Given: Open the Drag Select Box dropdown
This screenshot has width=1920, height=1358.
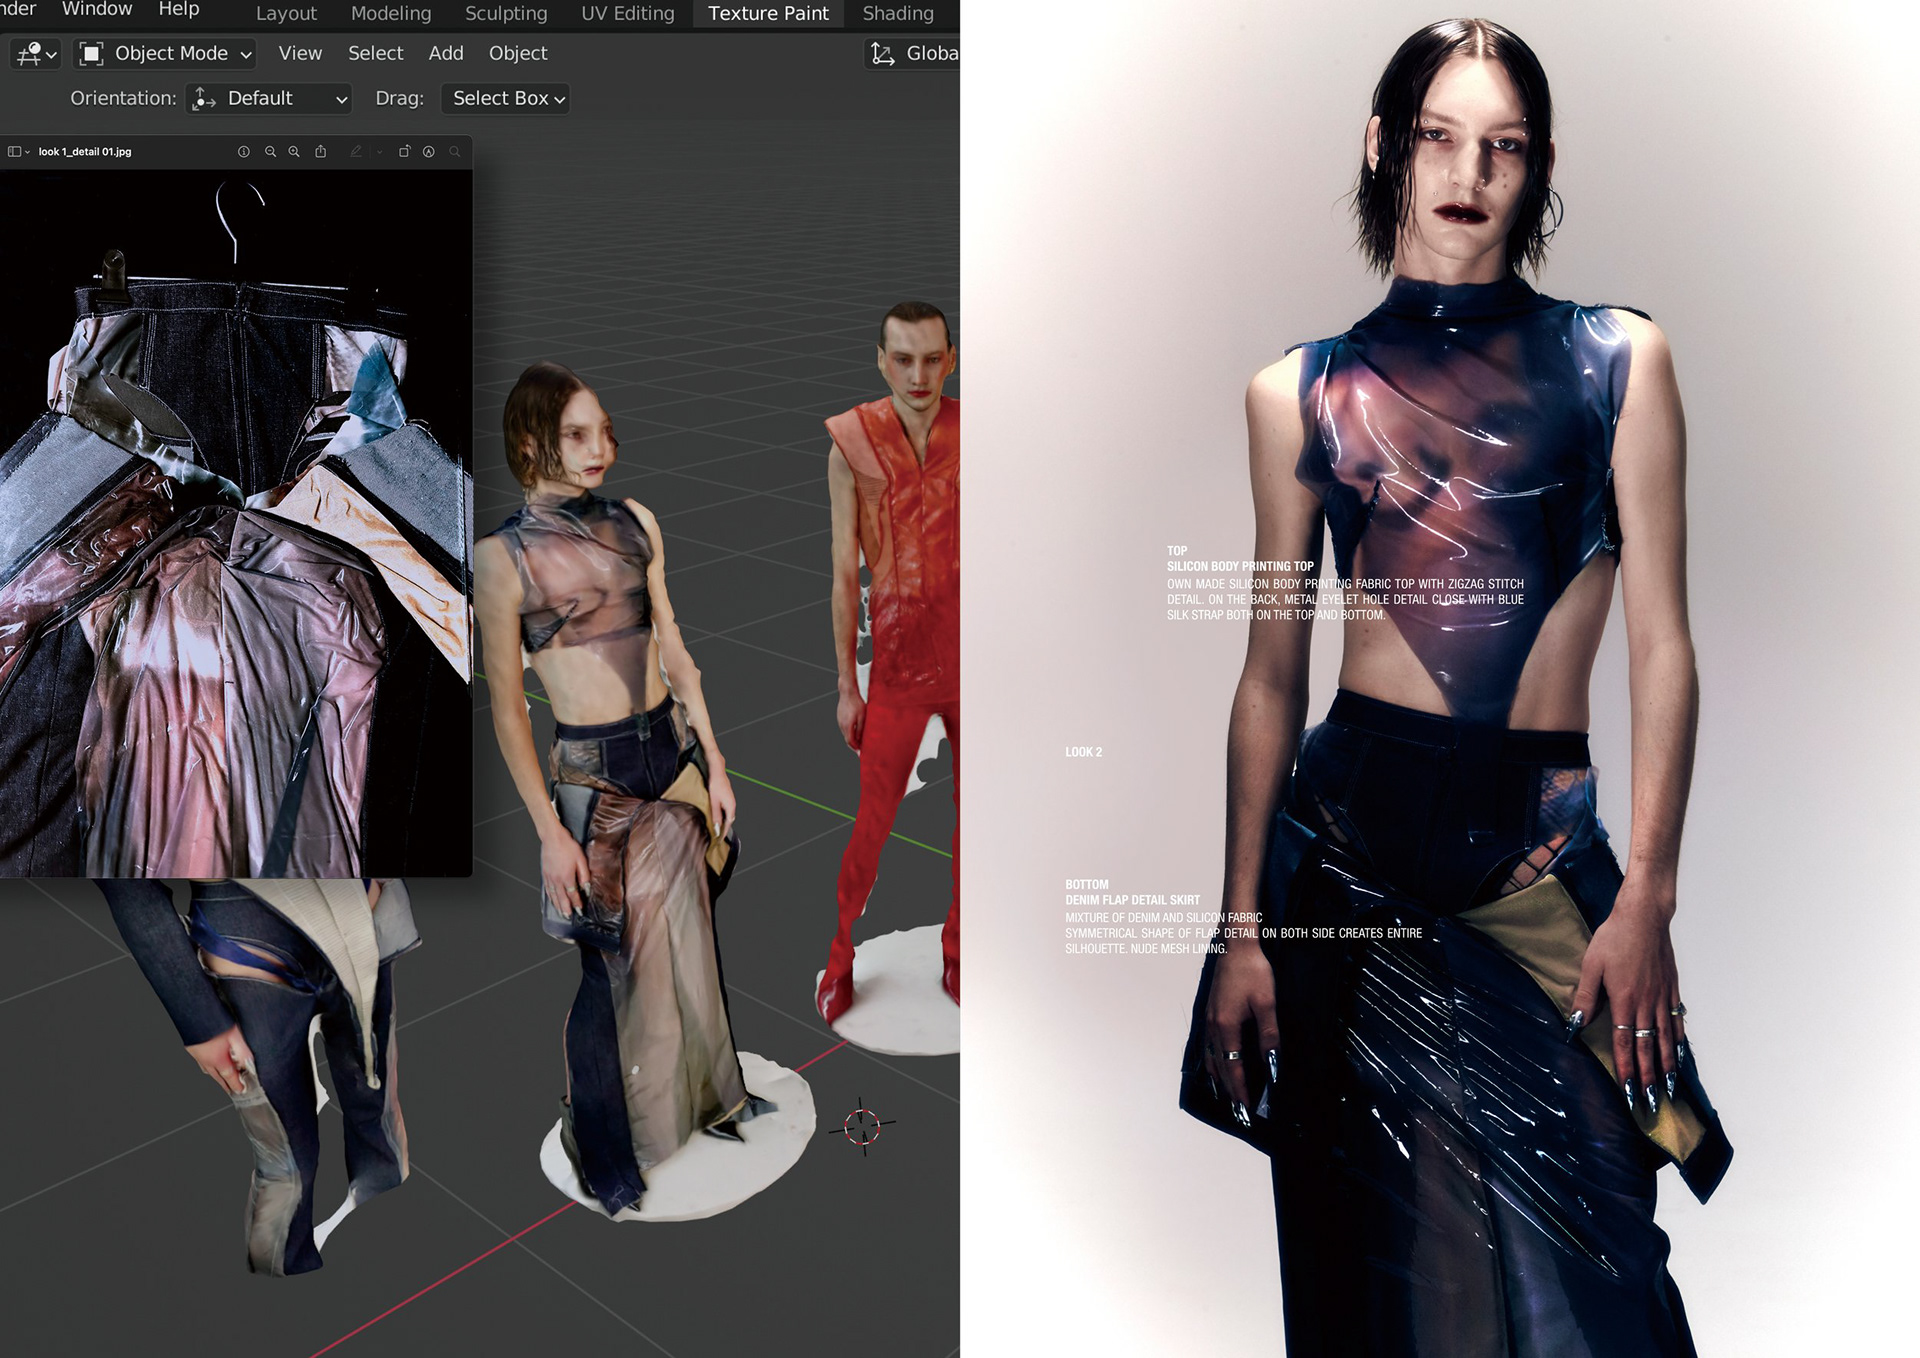Looking at the screenshot, I should point(506,99).
